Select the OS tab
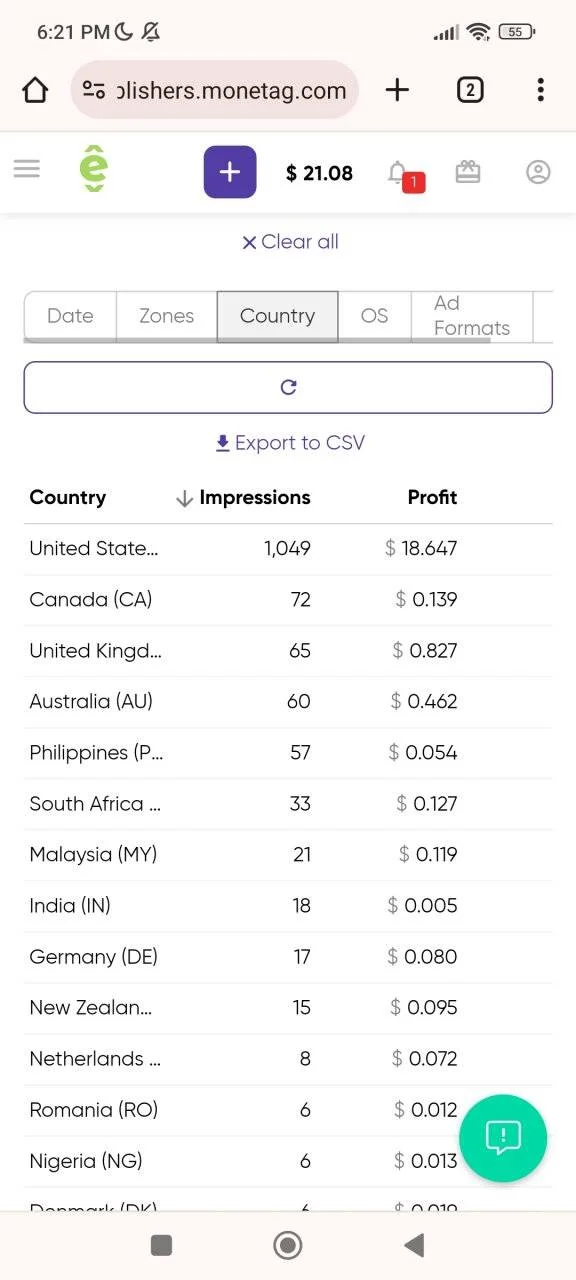The width and height of the screenshot is (576, 1280). coord(374,316)
